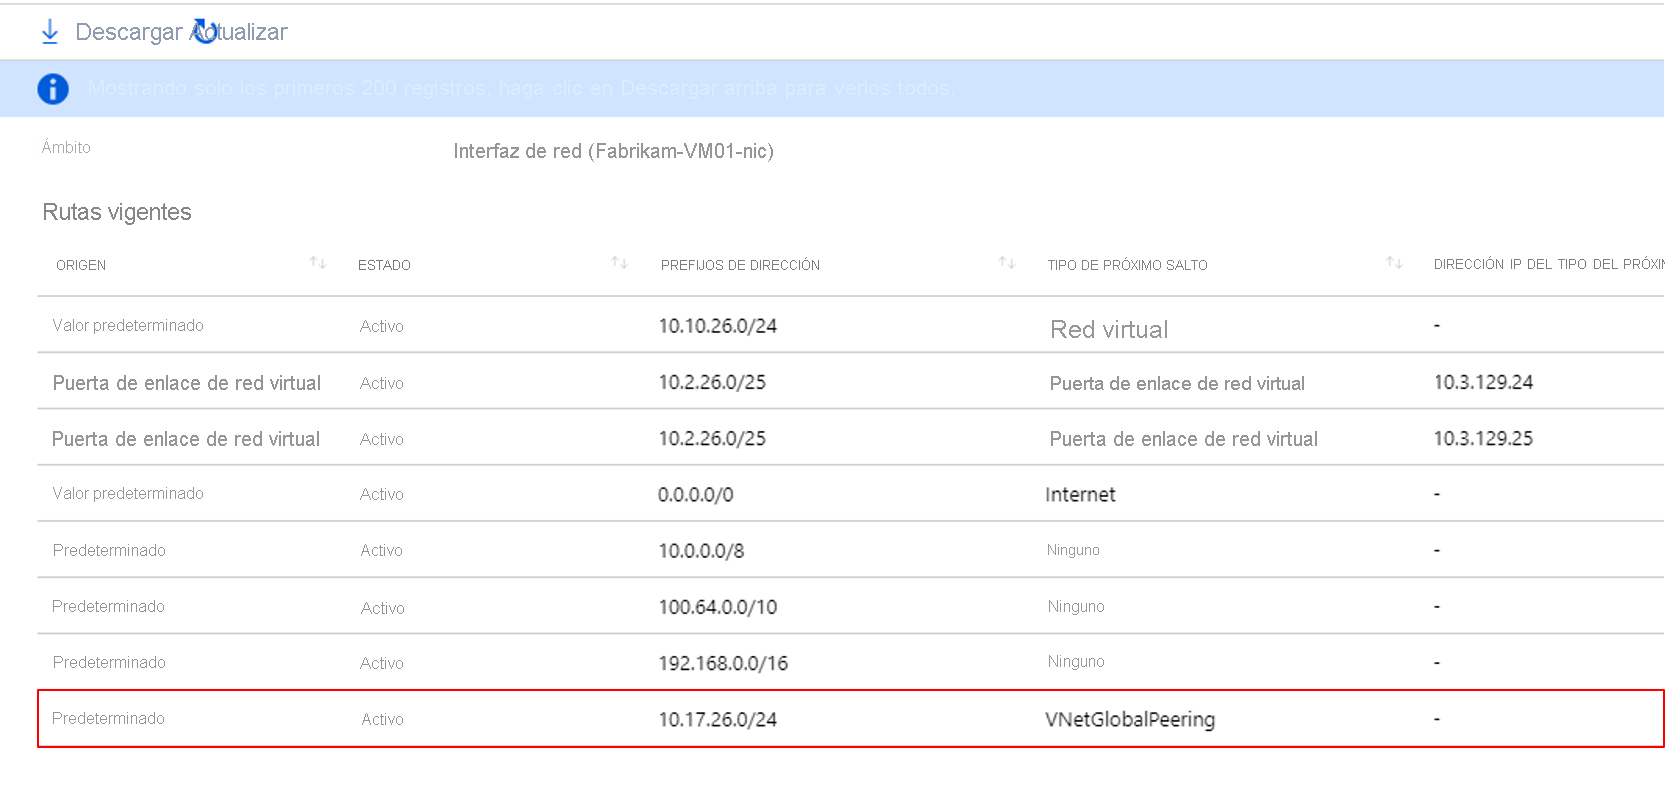This screenshot has width=1665, height=792.
Task: Click Ninguno in the 10.0.0.0/8 row
Action: point(1073,550)
